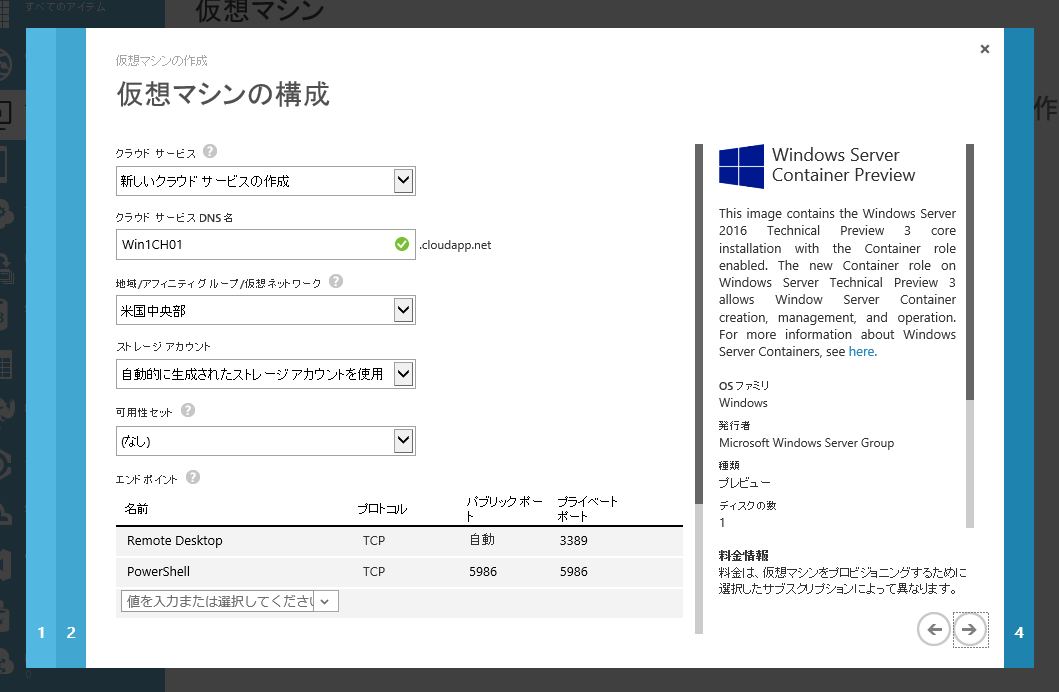Select the Remote Desktop endpoint row
This screenshot has height=692, width=1059.
[399, 540]
